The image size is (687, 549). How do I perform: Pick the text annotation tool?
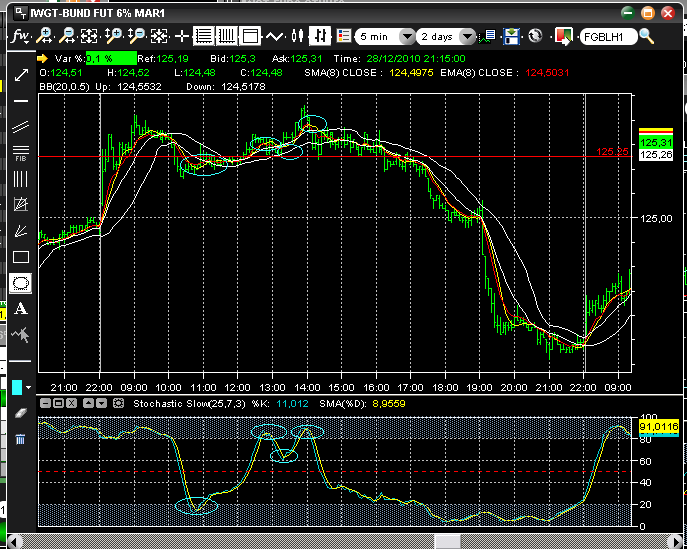click(21, 309)
